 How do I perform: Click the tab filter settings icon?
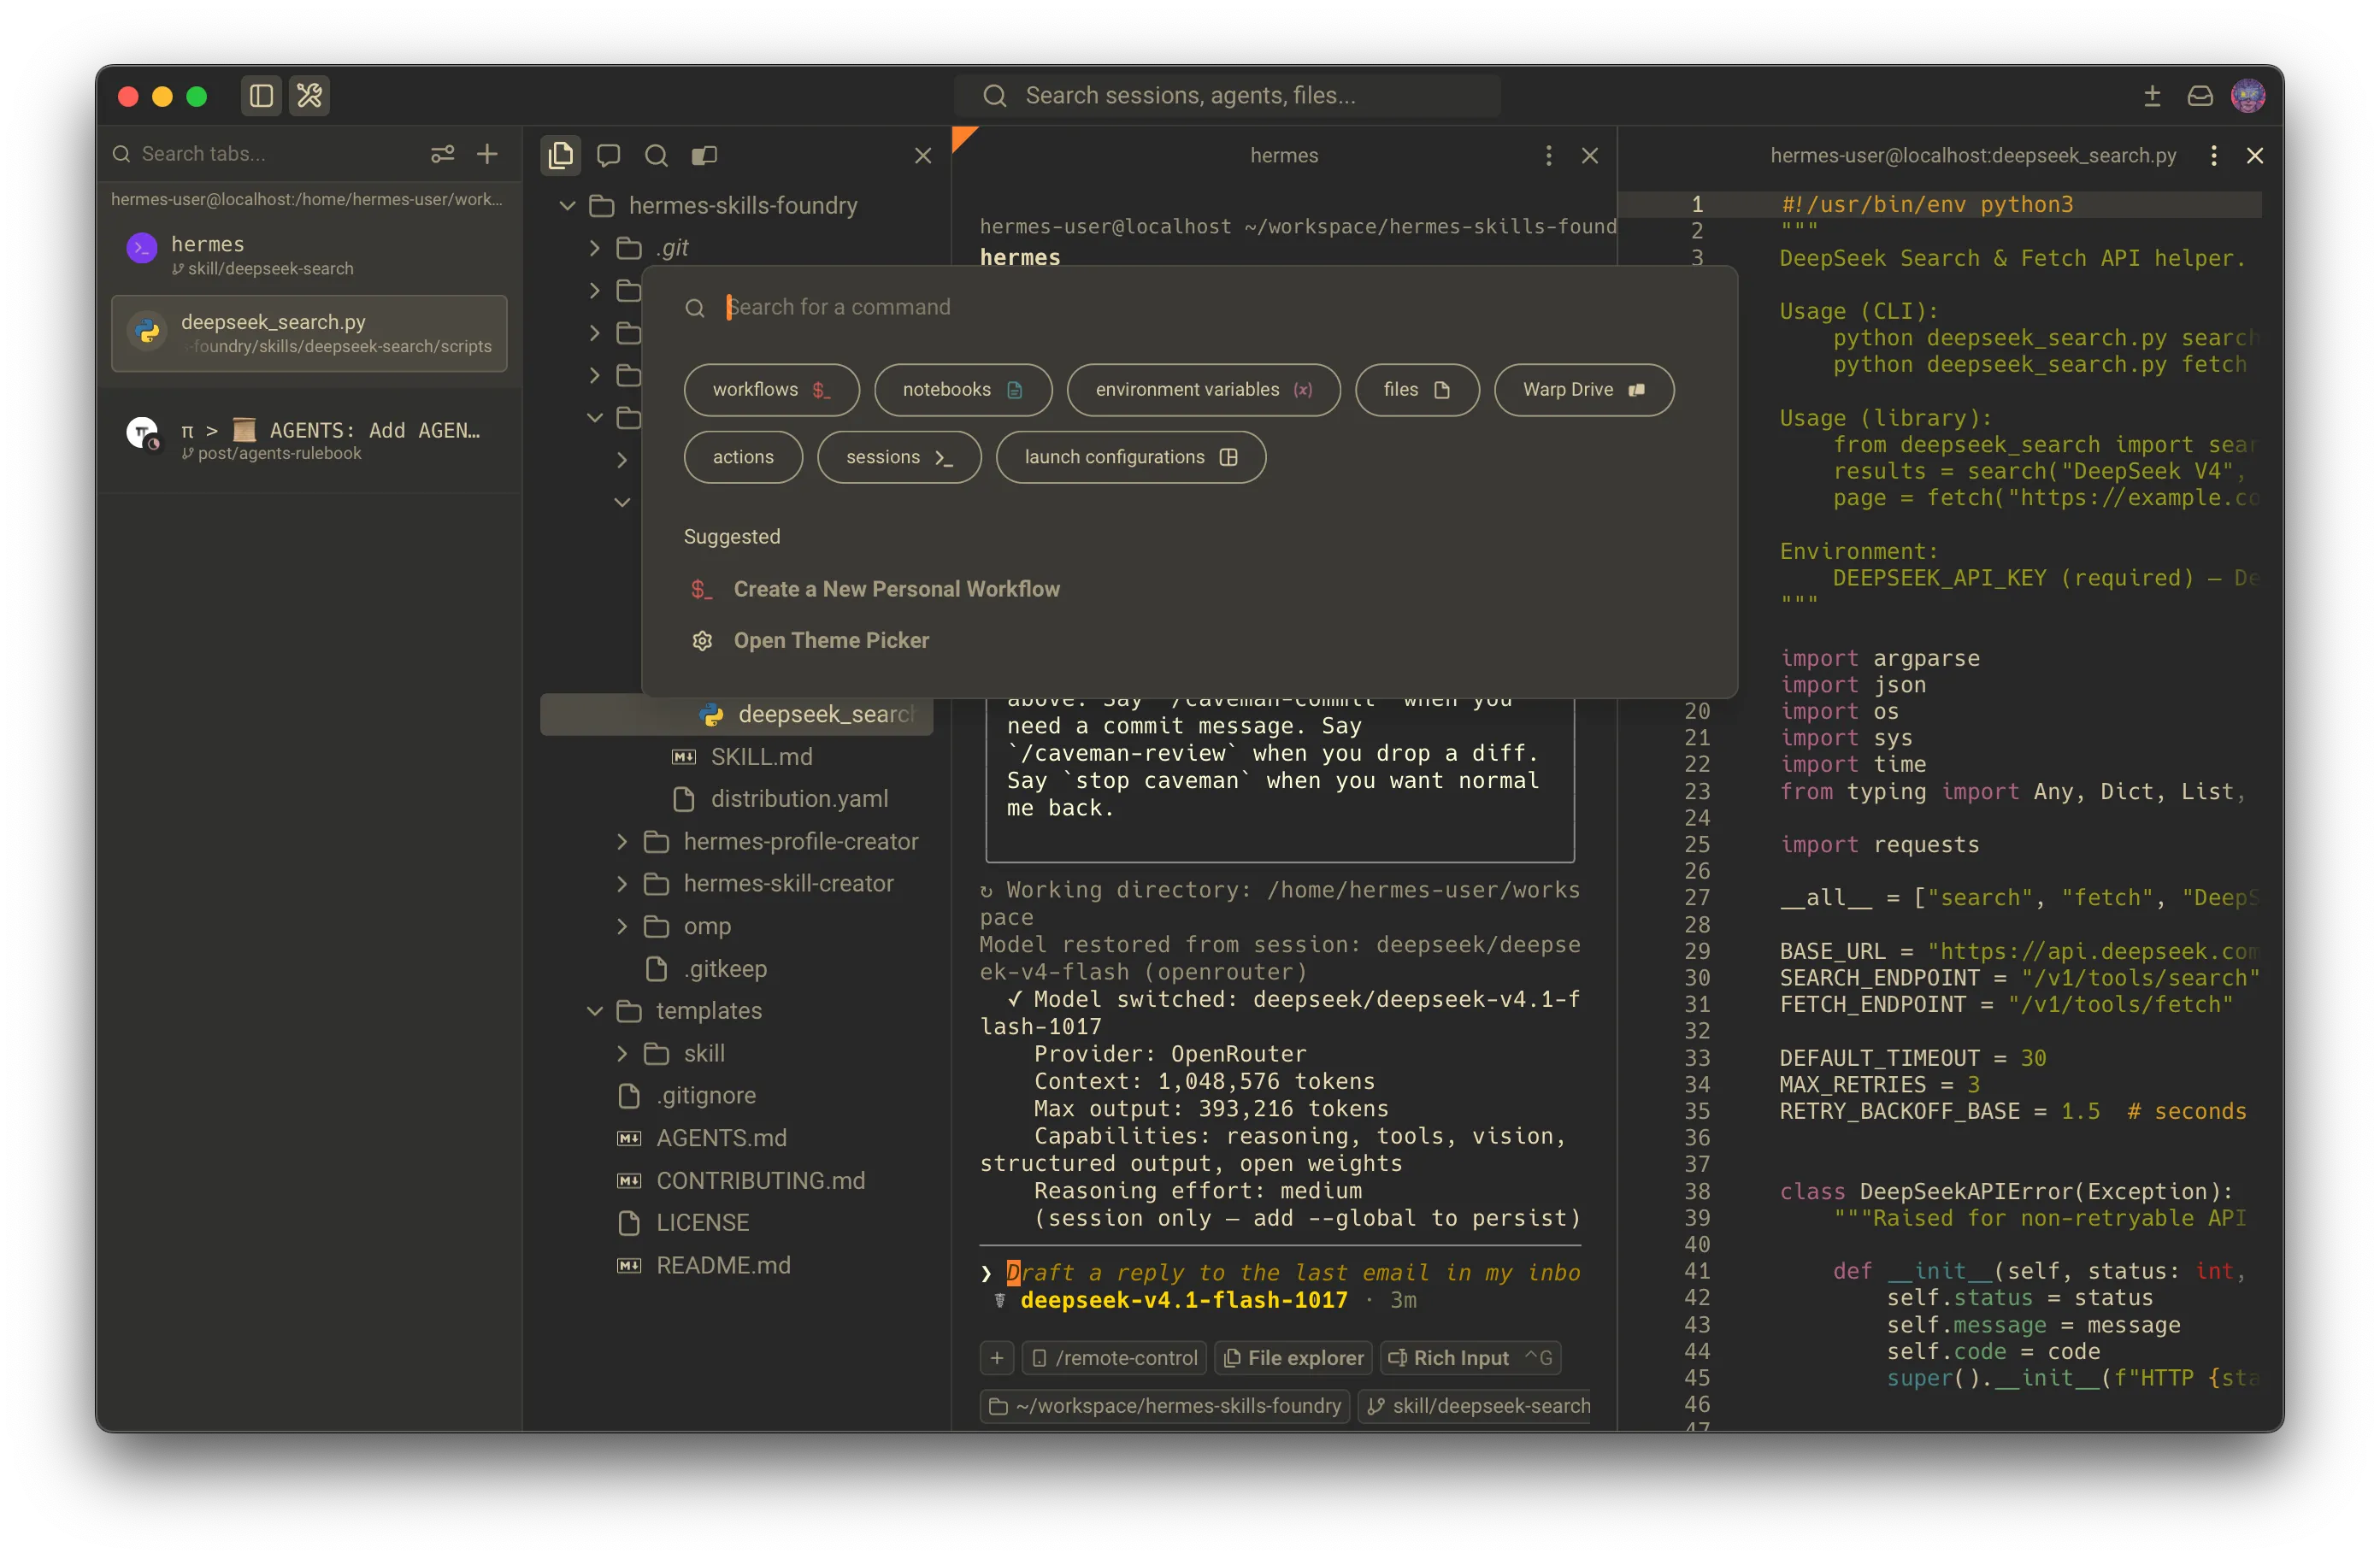click(x=442, y=154)
